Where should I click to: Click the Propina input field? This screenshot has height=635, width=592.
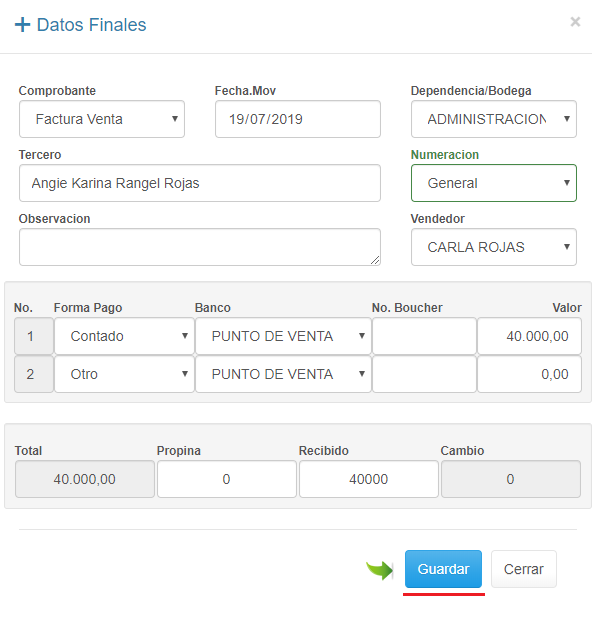[227, 479]
